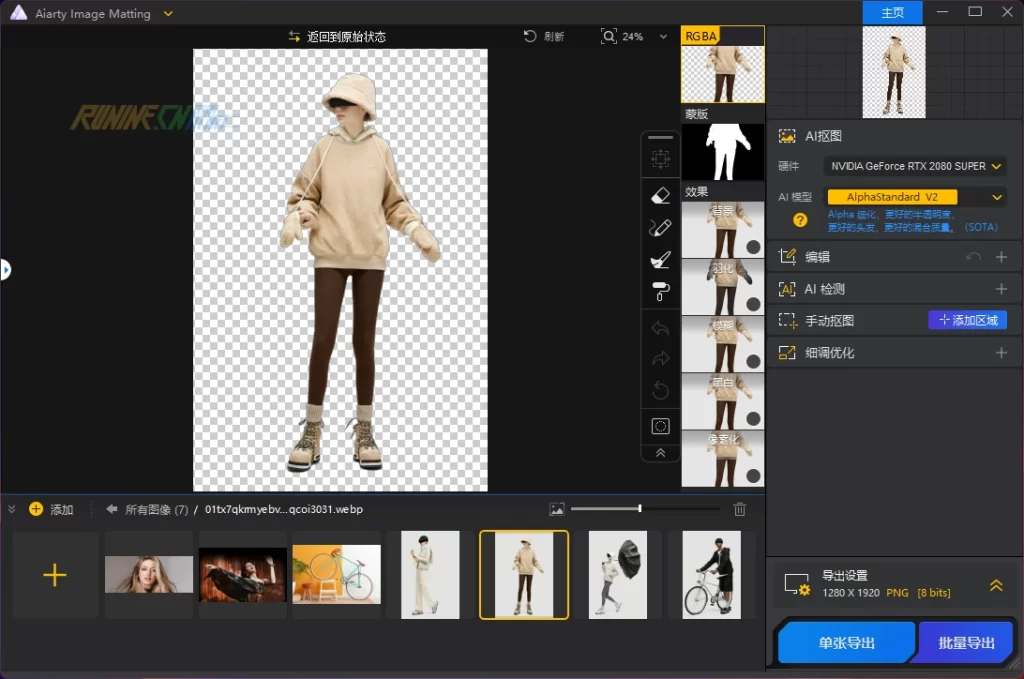Open the AlphaStandard V2 model dropdown
Screen dimensions: 1024x679
915,197
